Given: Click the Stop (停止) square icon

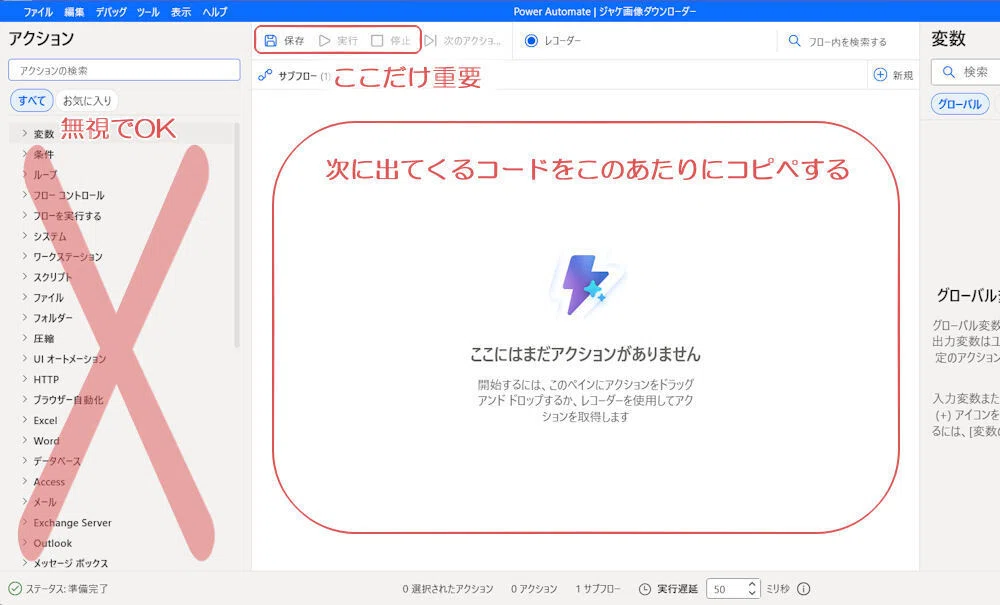Looking at the screenshot, I should [377, 41].
